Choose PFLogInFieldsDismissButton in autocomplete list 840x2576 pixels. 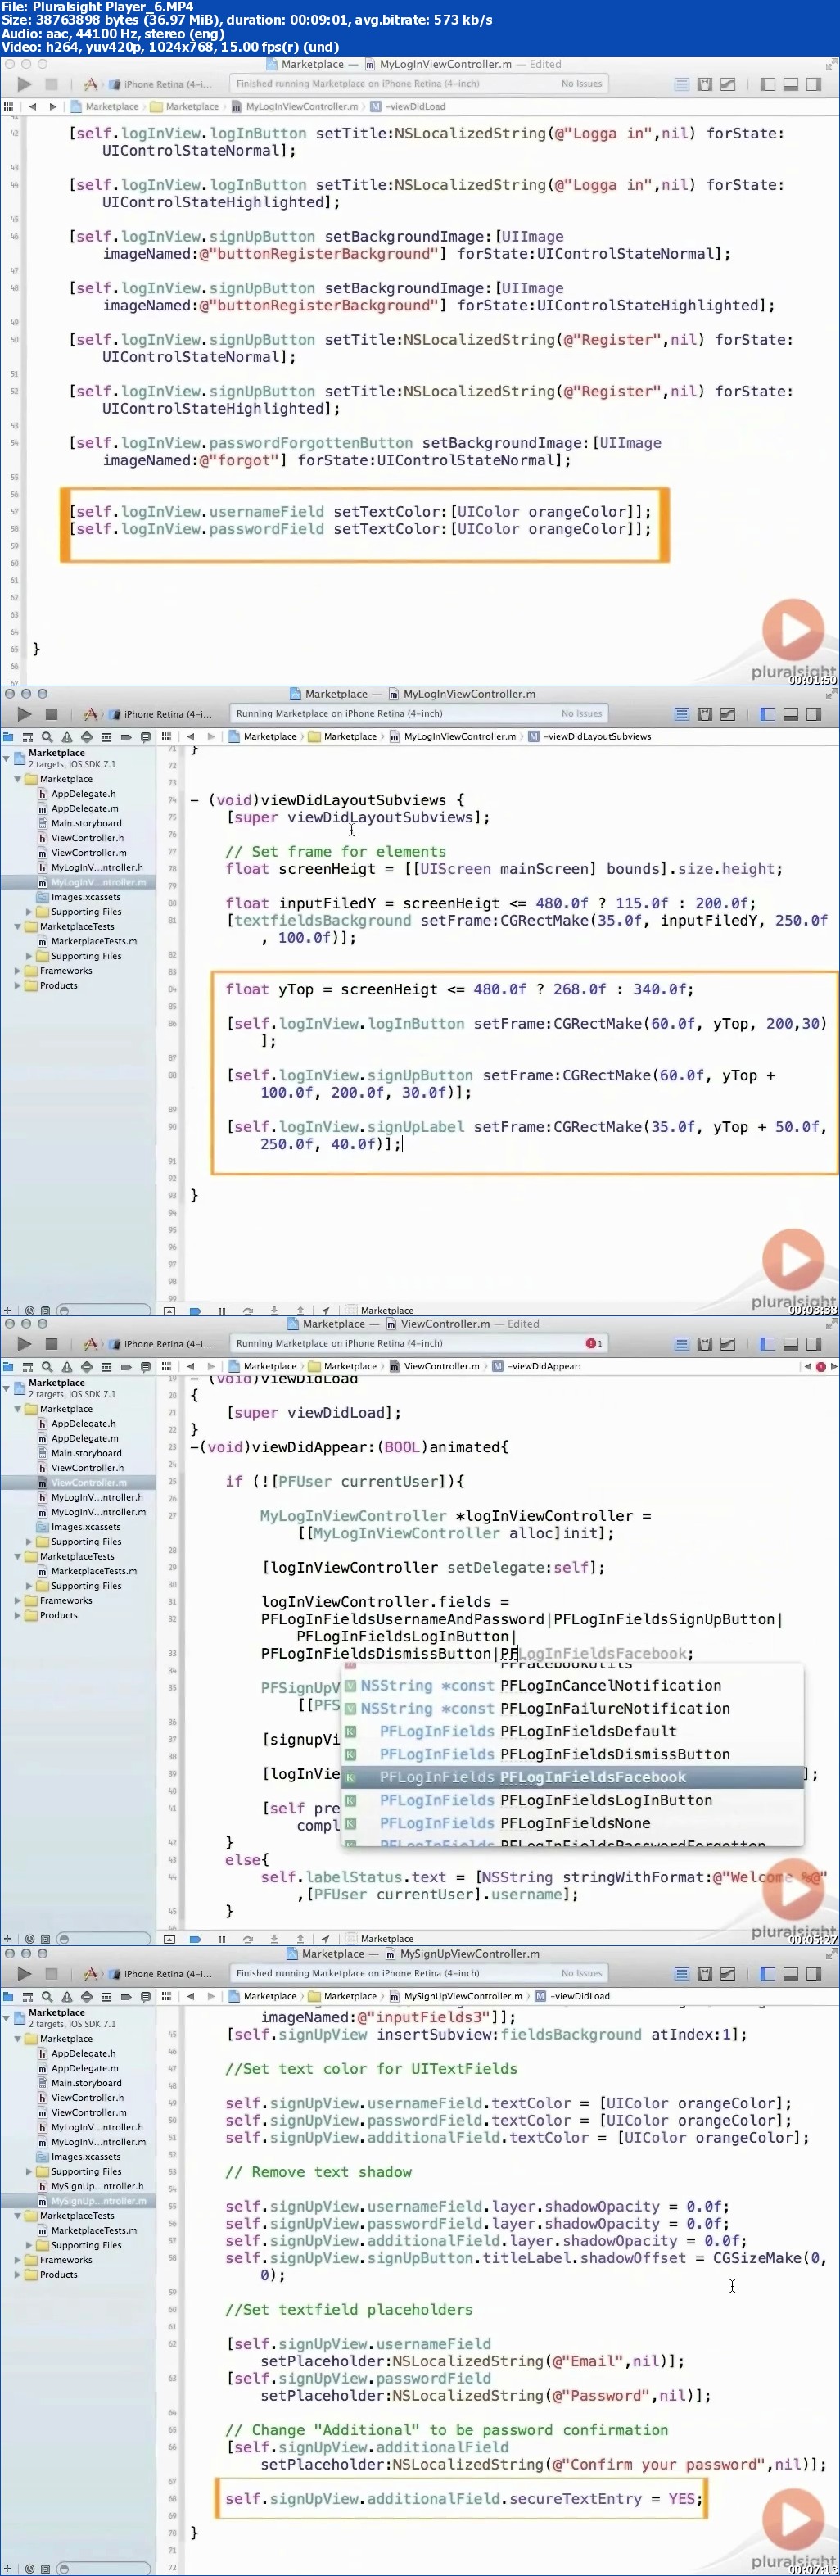573,1754
